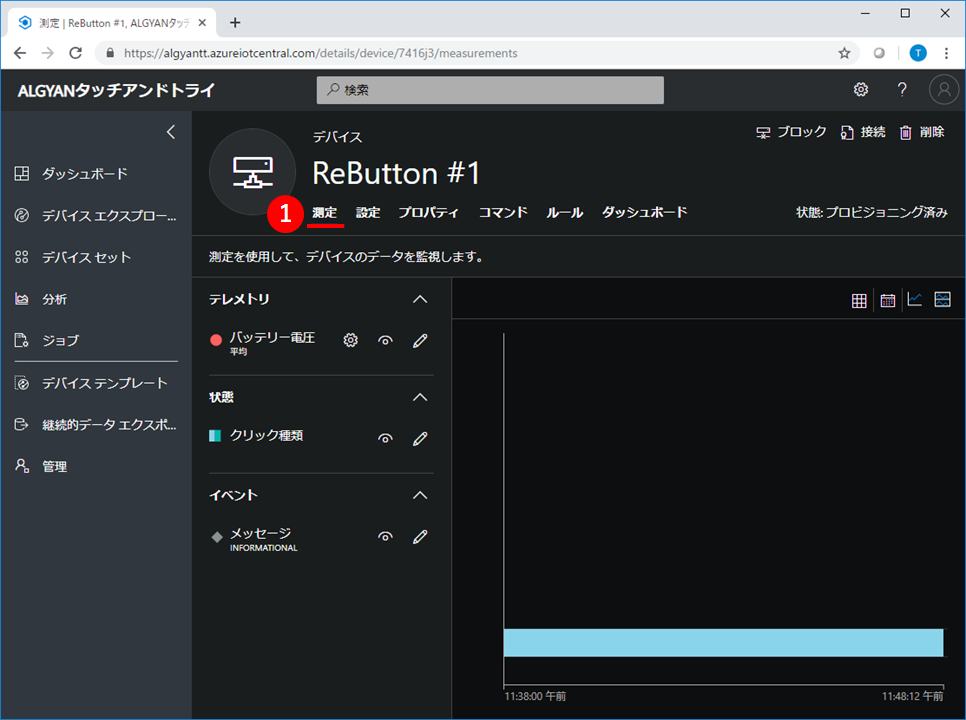
Task: Toggle visibility of バッテリー電圧
Action: coord(385,340)
